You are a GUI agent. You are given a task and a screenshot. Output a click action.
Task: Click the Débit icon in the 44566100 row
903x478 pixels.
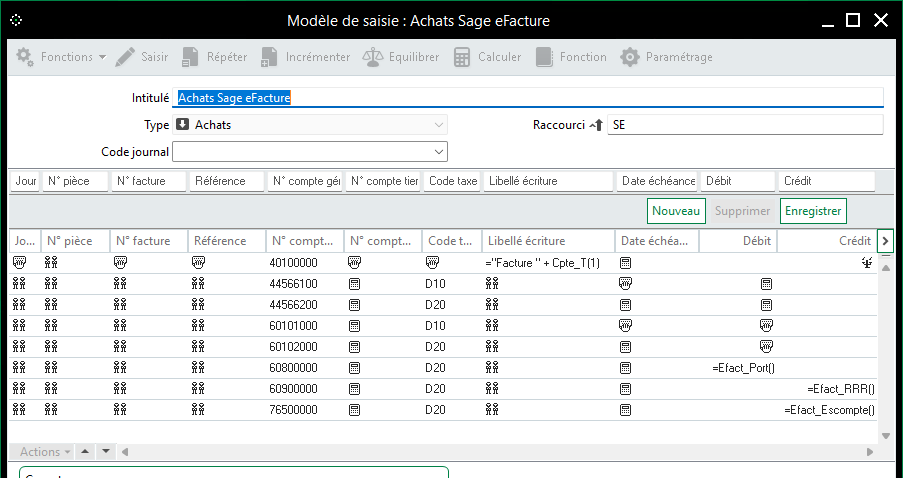(x=766, y=283)
